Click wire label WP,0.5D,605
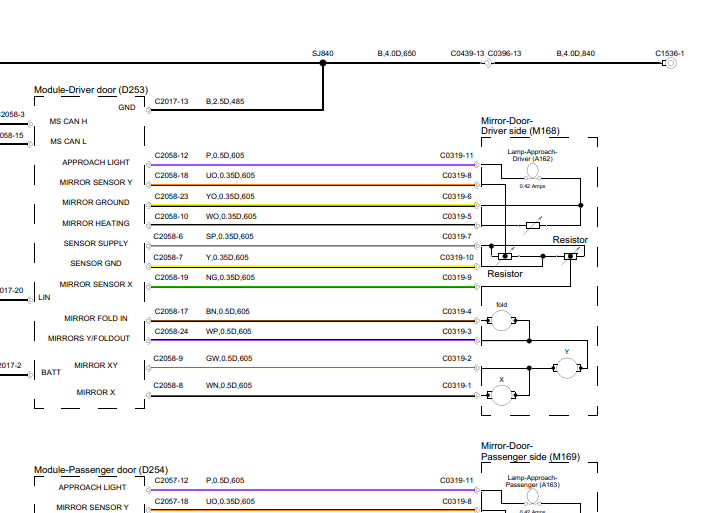710x513 pixels. click(x=228, y=331)
